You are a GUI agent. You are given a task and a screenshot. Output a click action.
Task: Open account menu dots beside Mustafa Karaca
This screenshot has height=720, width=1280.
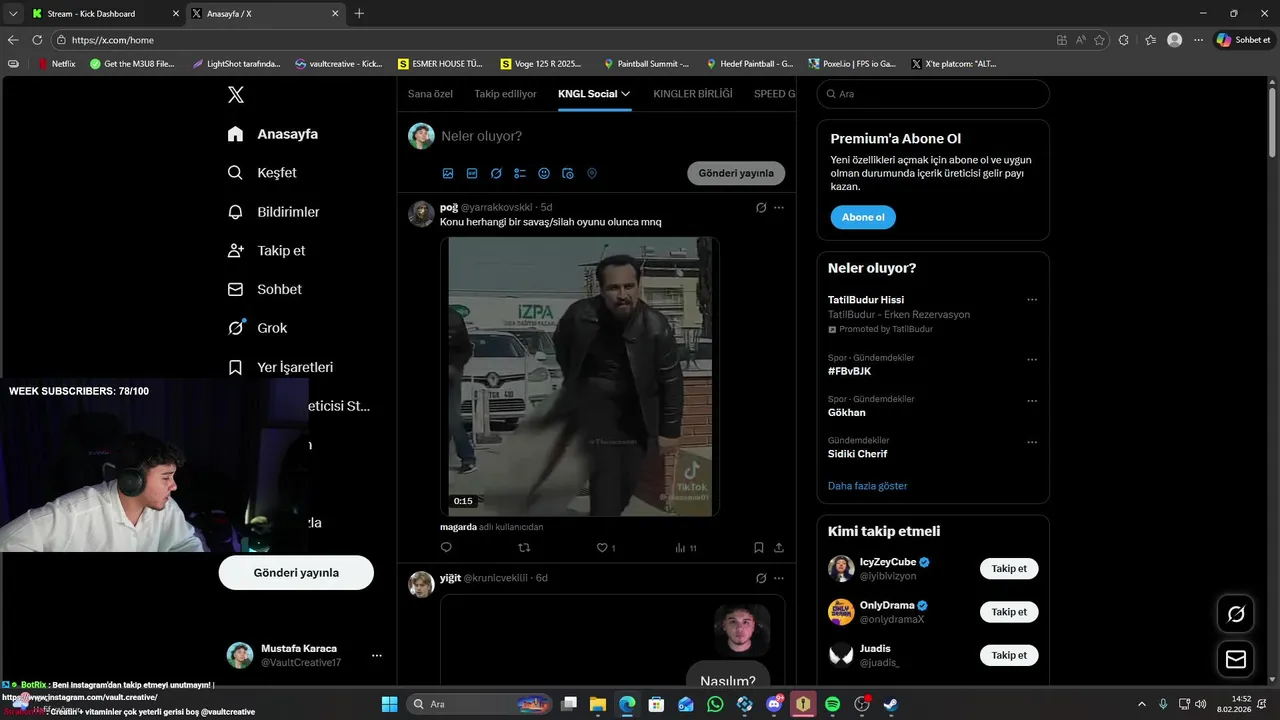(x=377, y=656)
